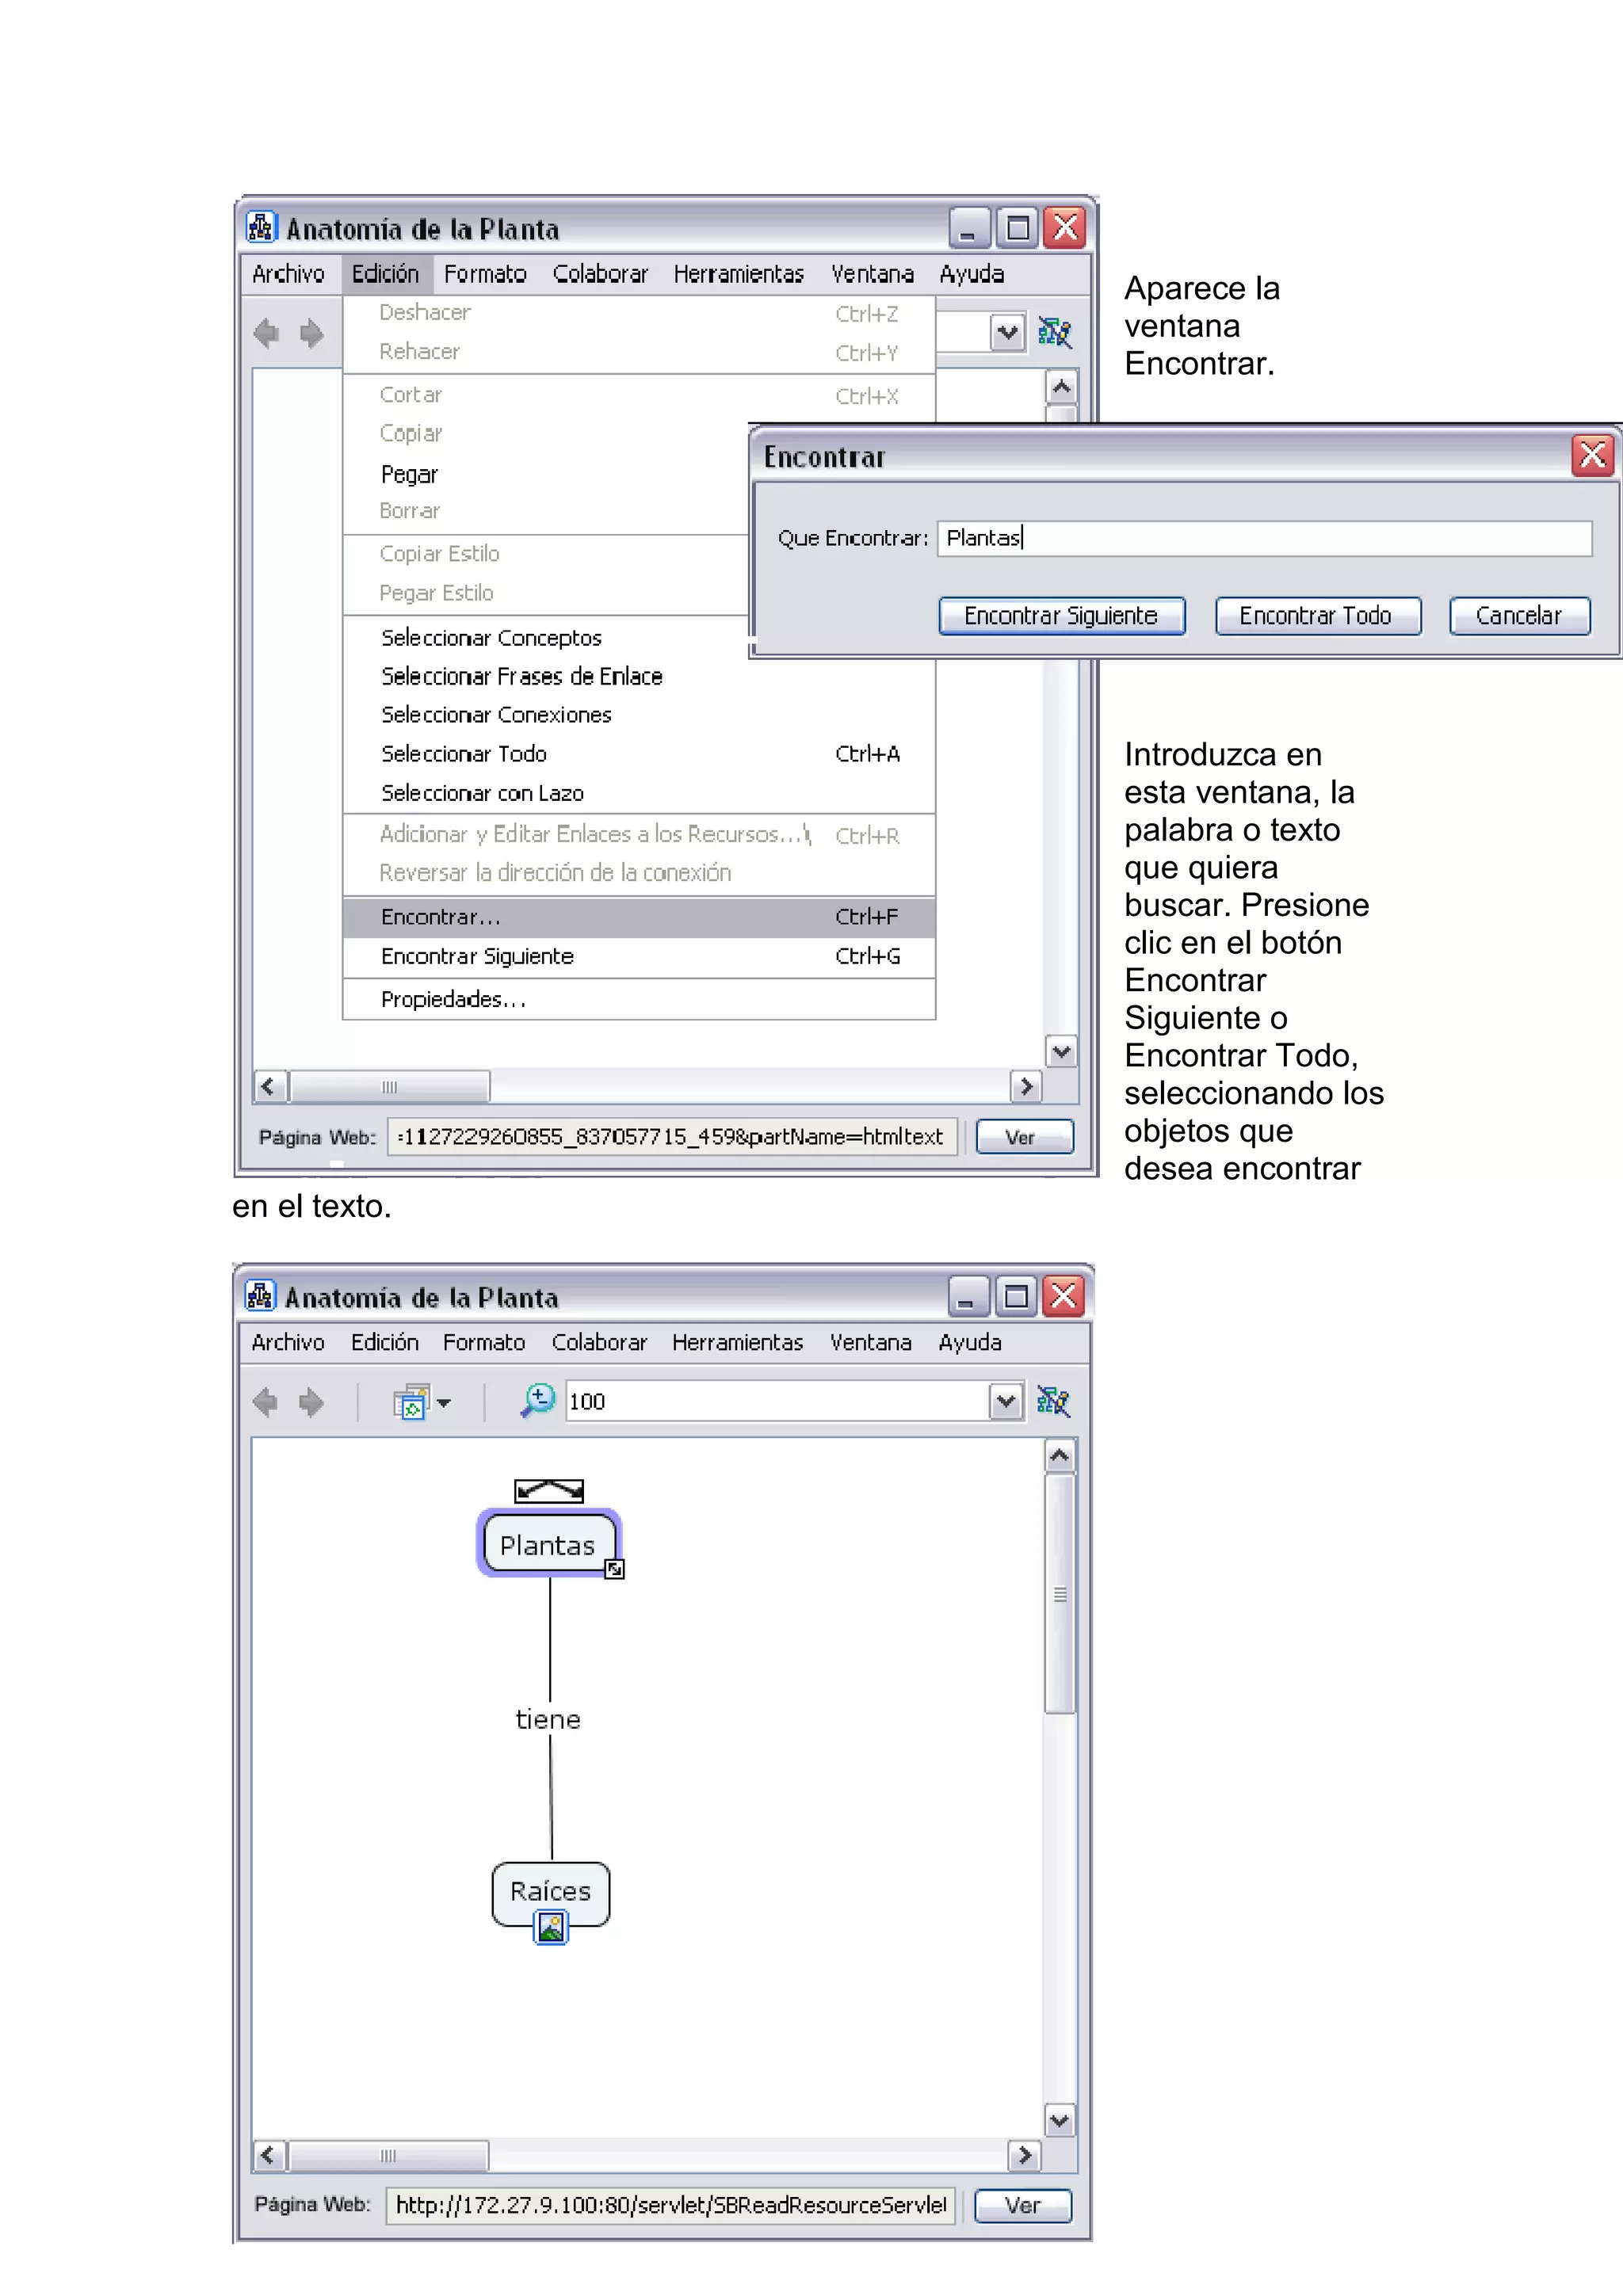Close the Encontrar dialog with X
Image resolution: width=1623 pixels, height=2296 pixels.
(x=1591, y=455)
